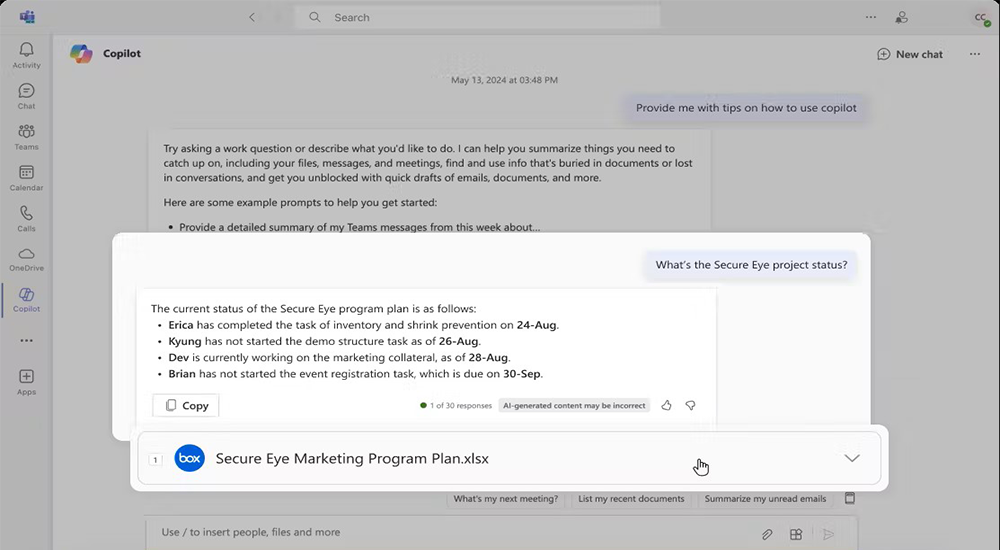Select the What's the Secure Eye project status message
Viewport: 1000px width, 550px height.
point(751,265)
